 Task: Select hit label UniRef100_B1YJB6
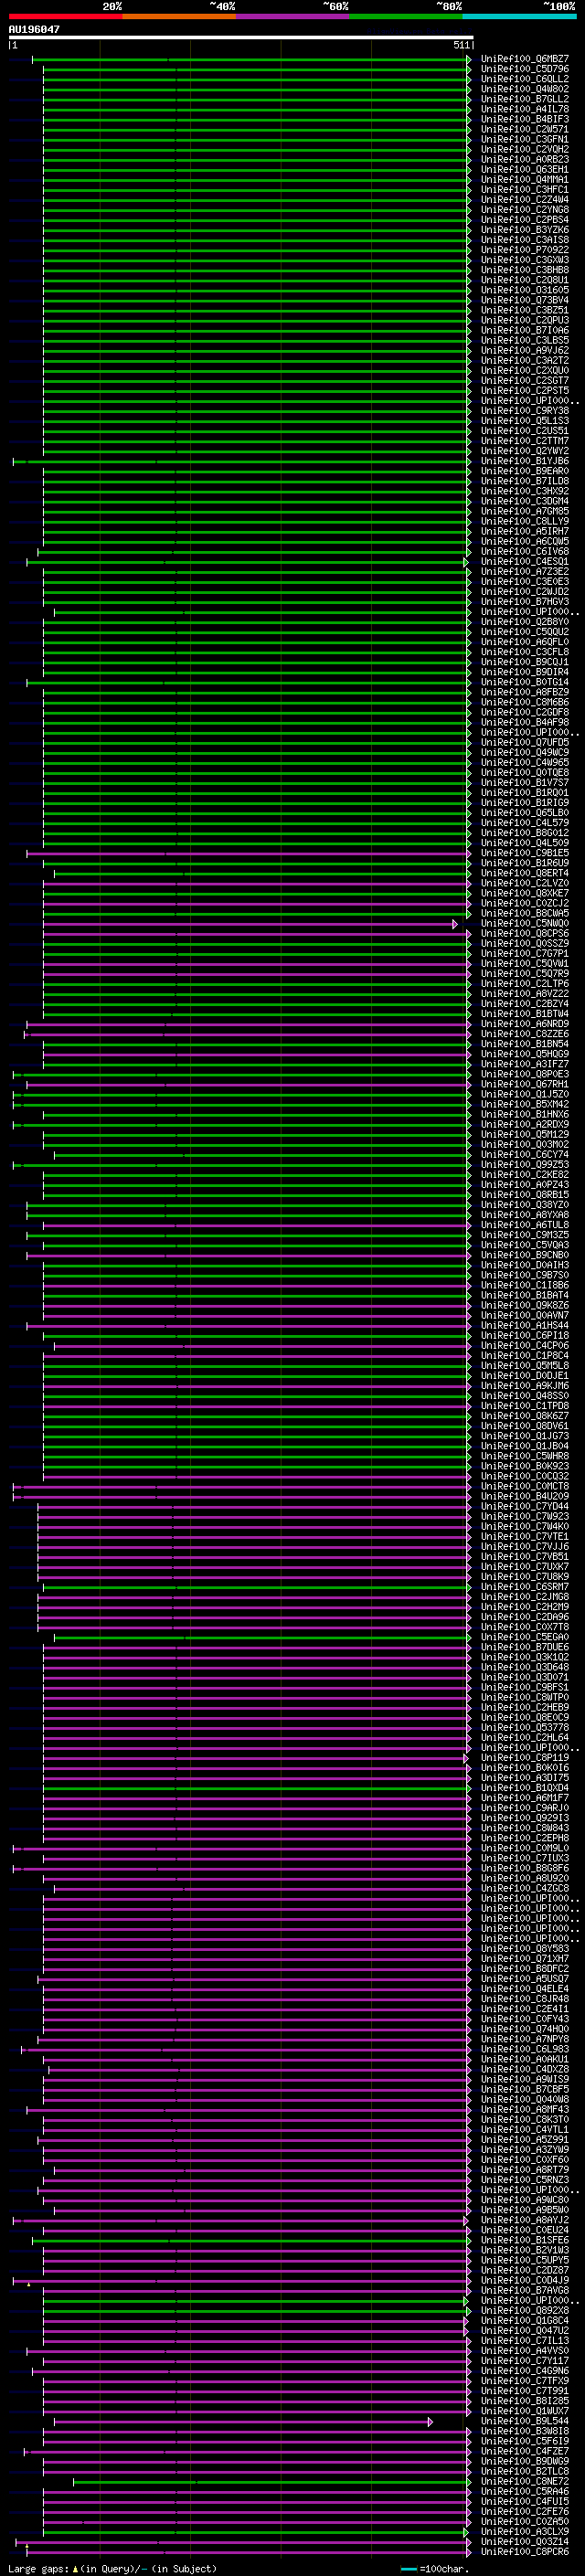tap(525, 461)
